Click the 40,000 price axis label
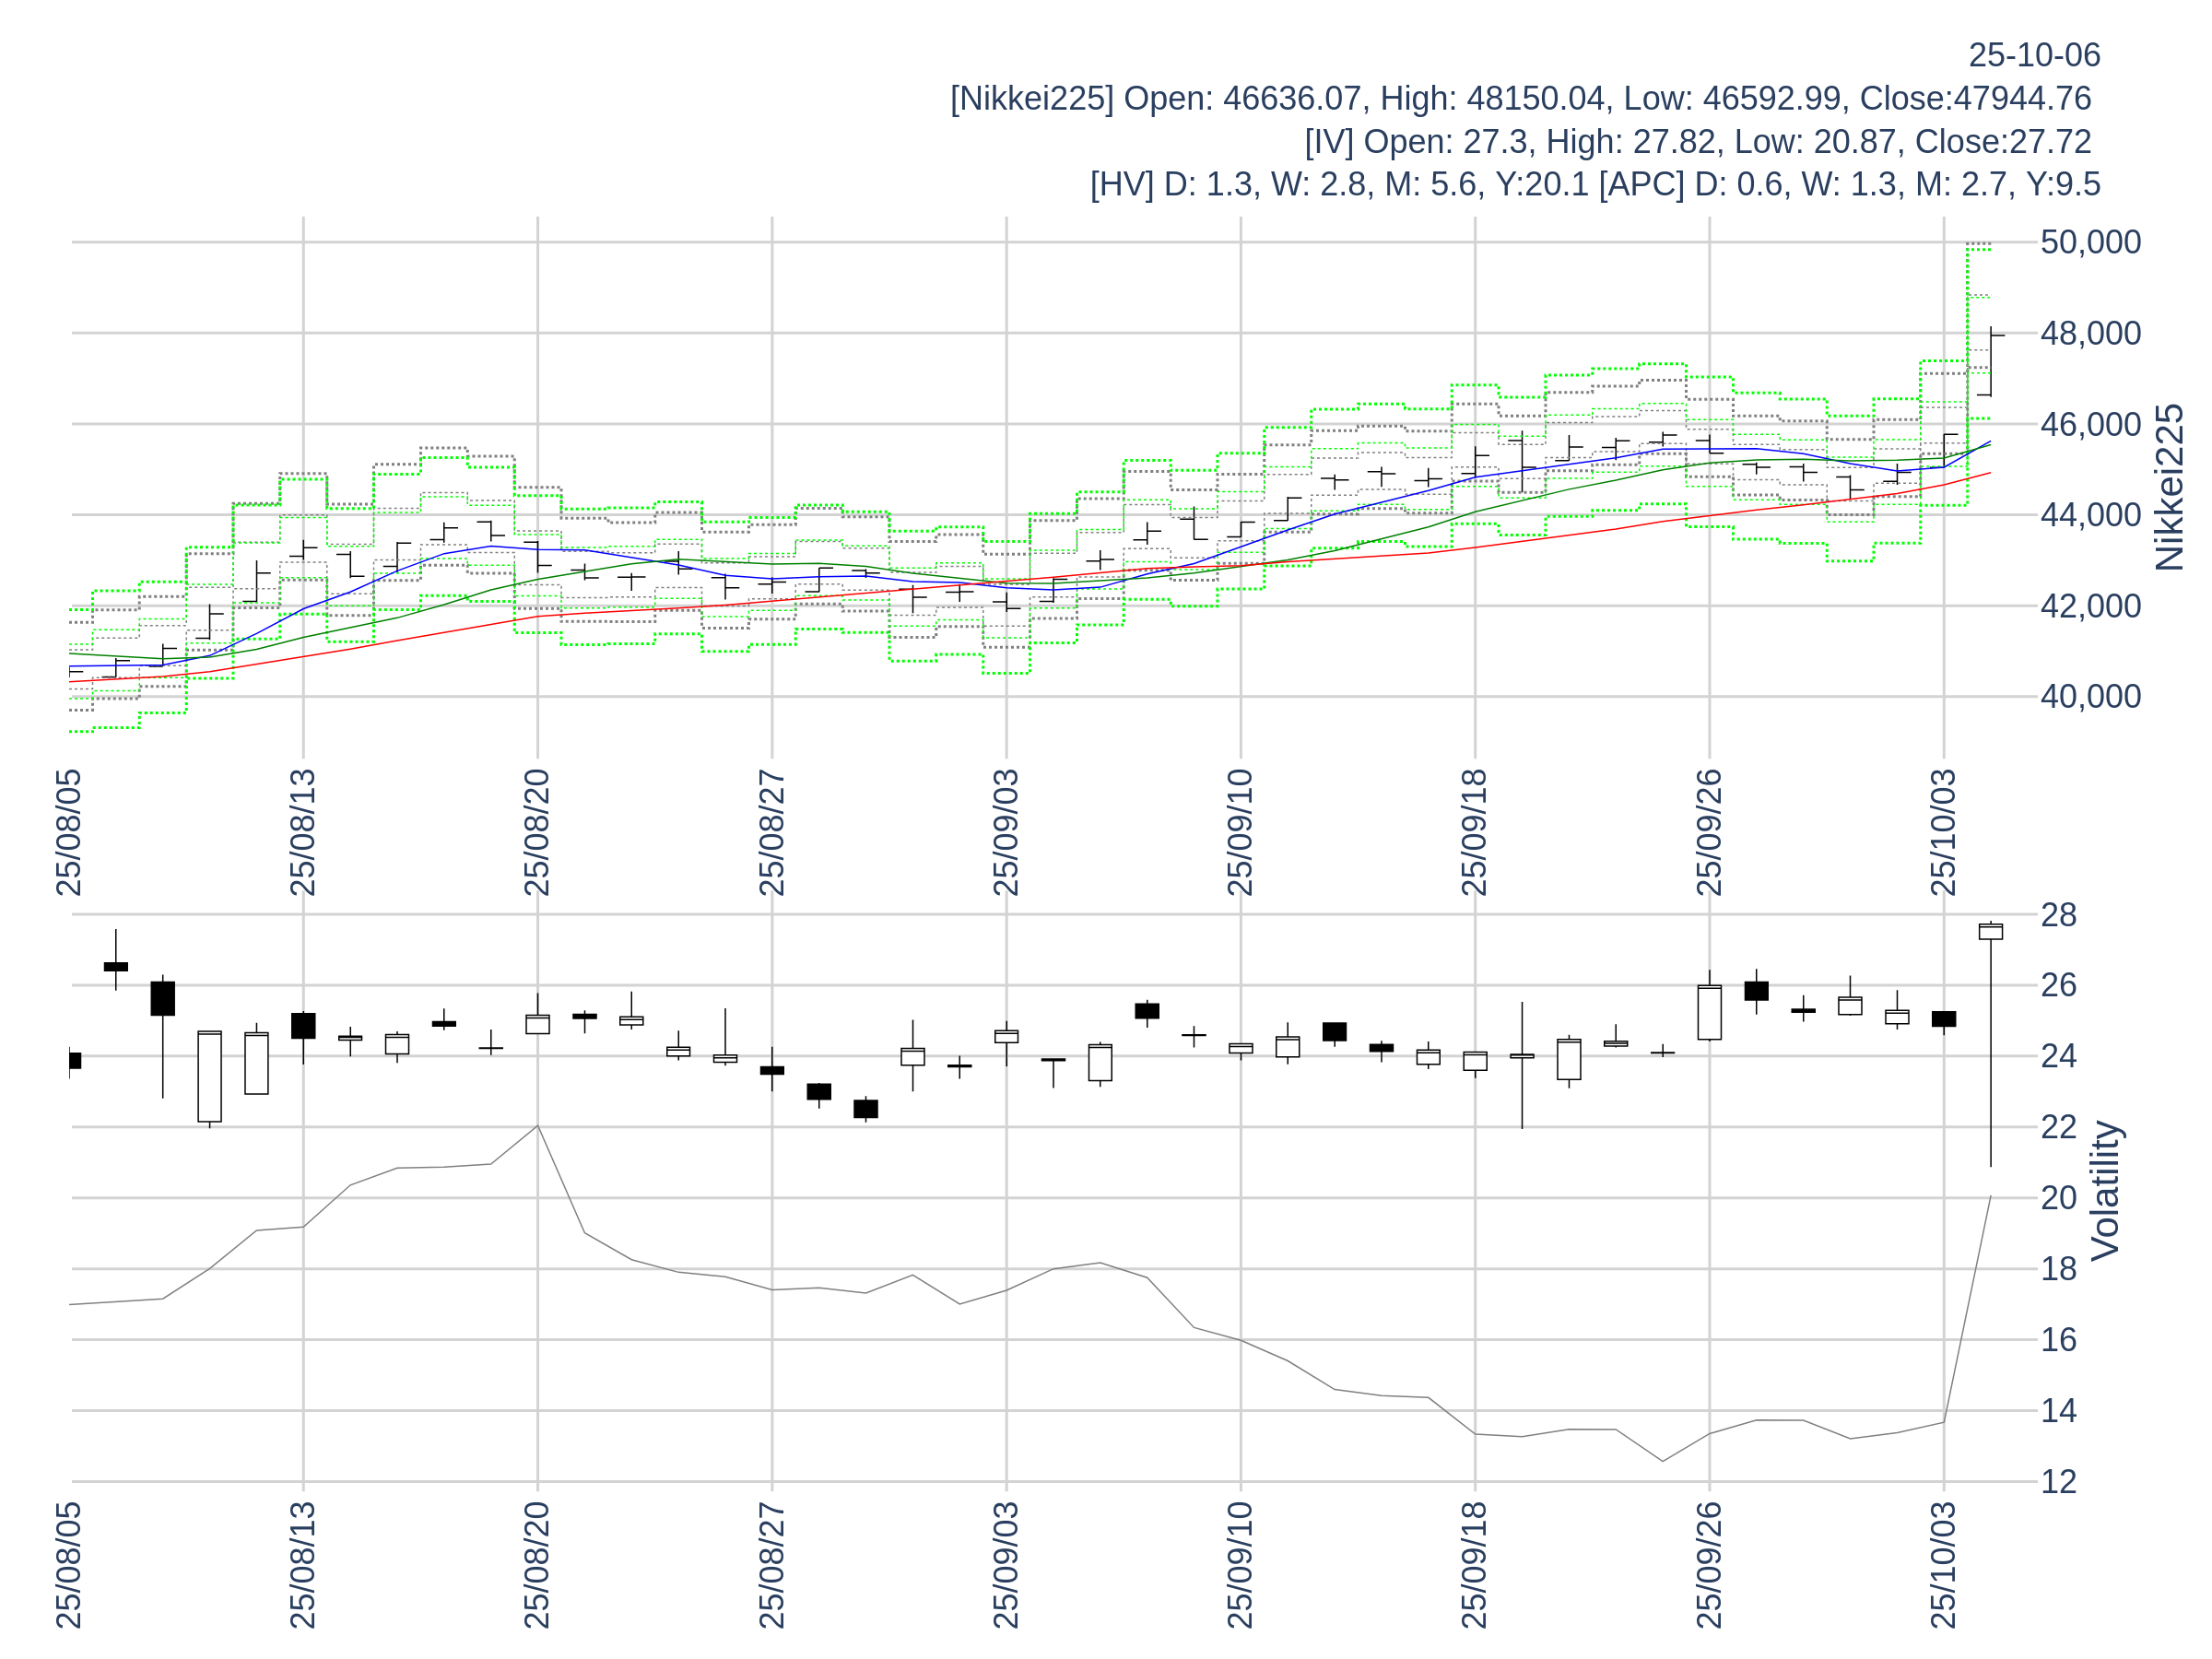This screenshot has width=2212, height=1659. (2090, 696)
